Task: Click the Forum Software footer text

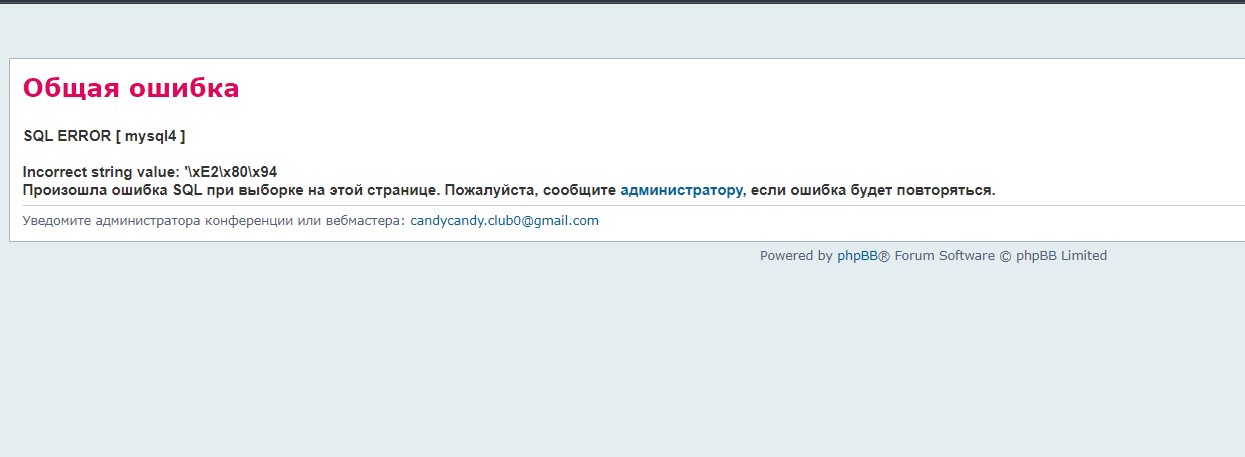Action: tap(945, 256)
